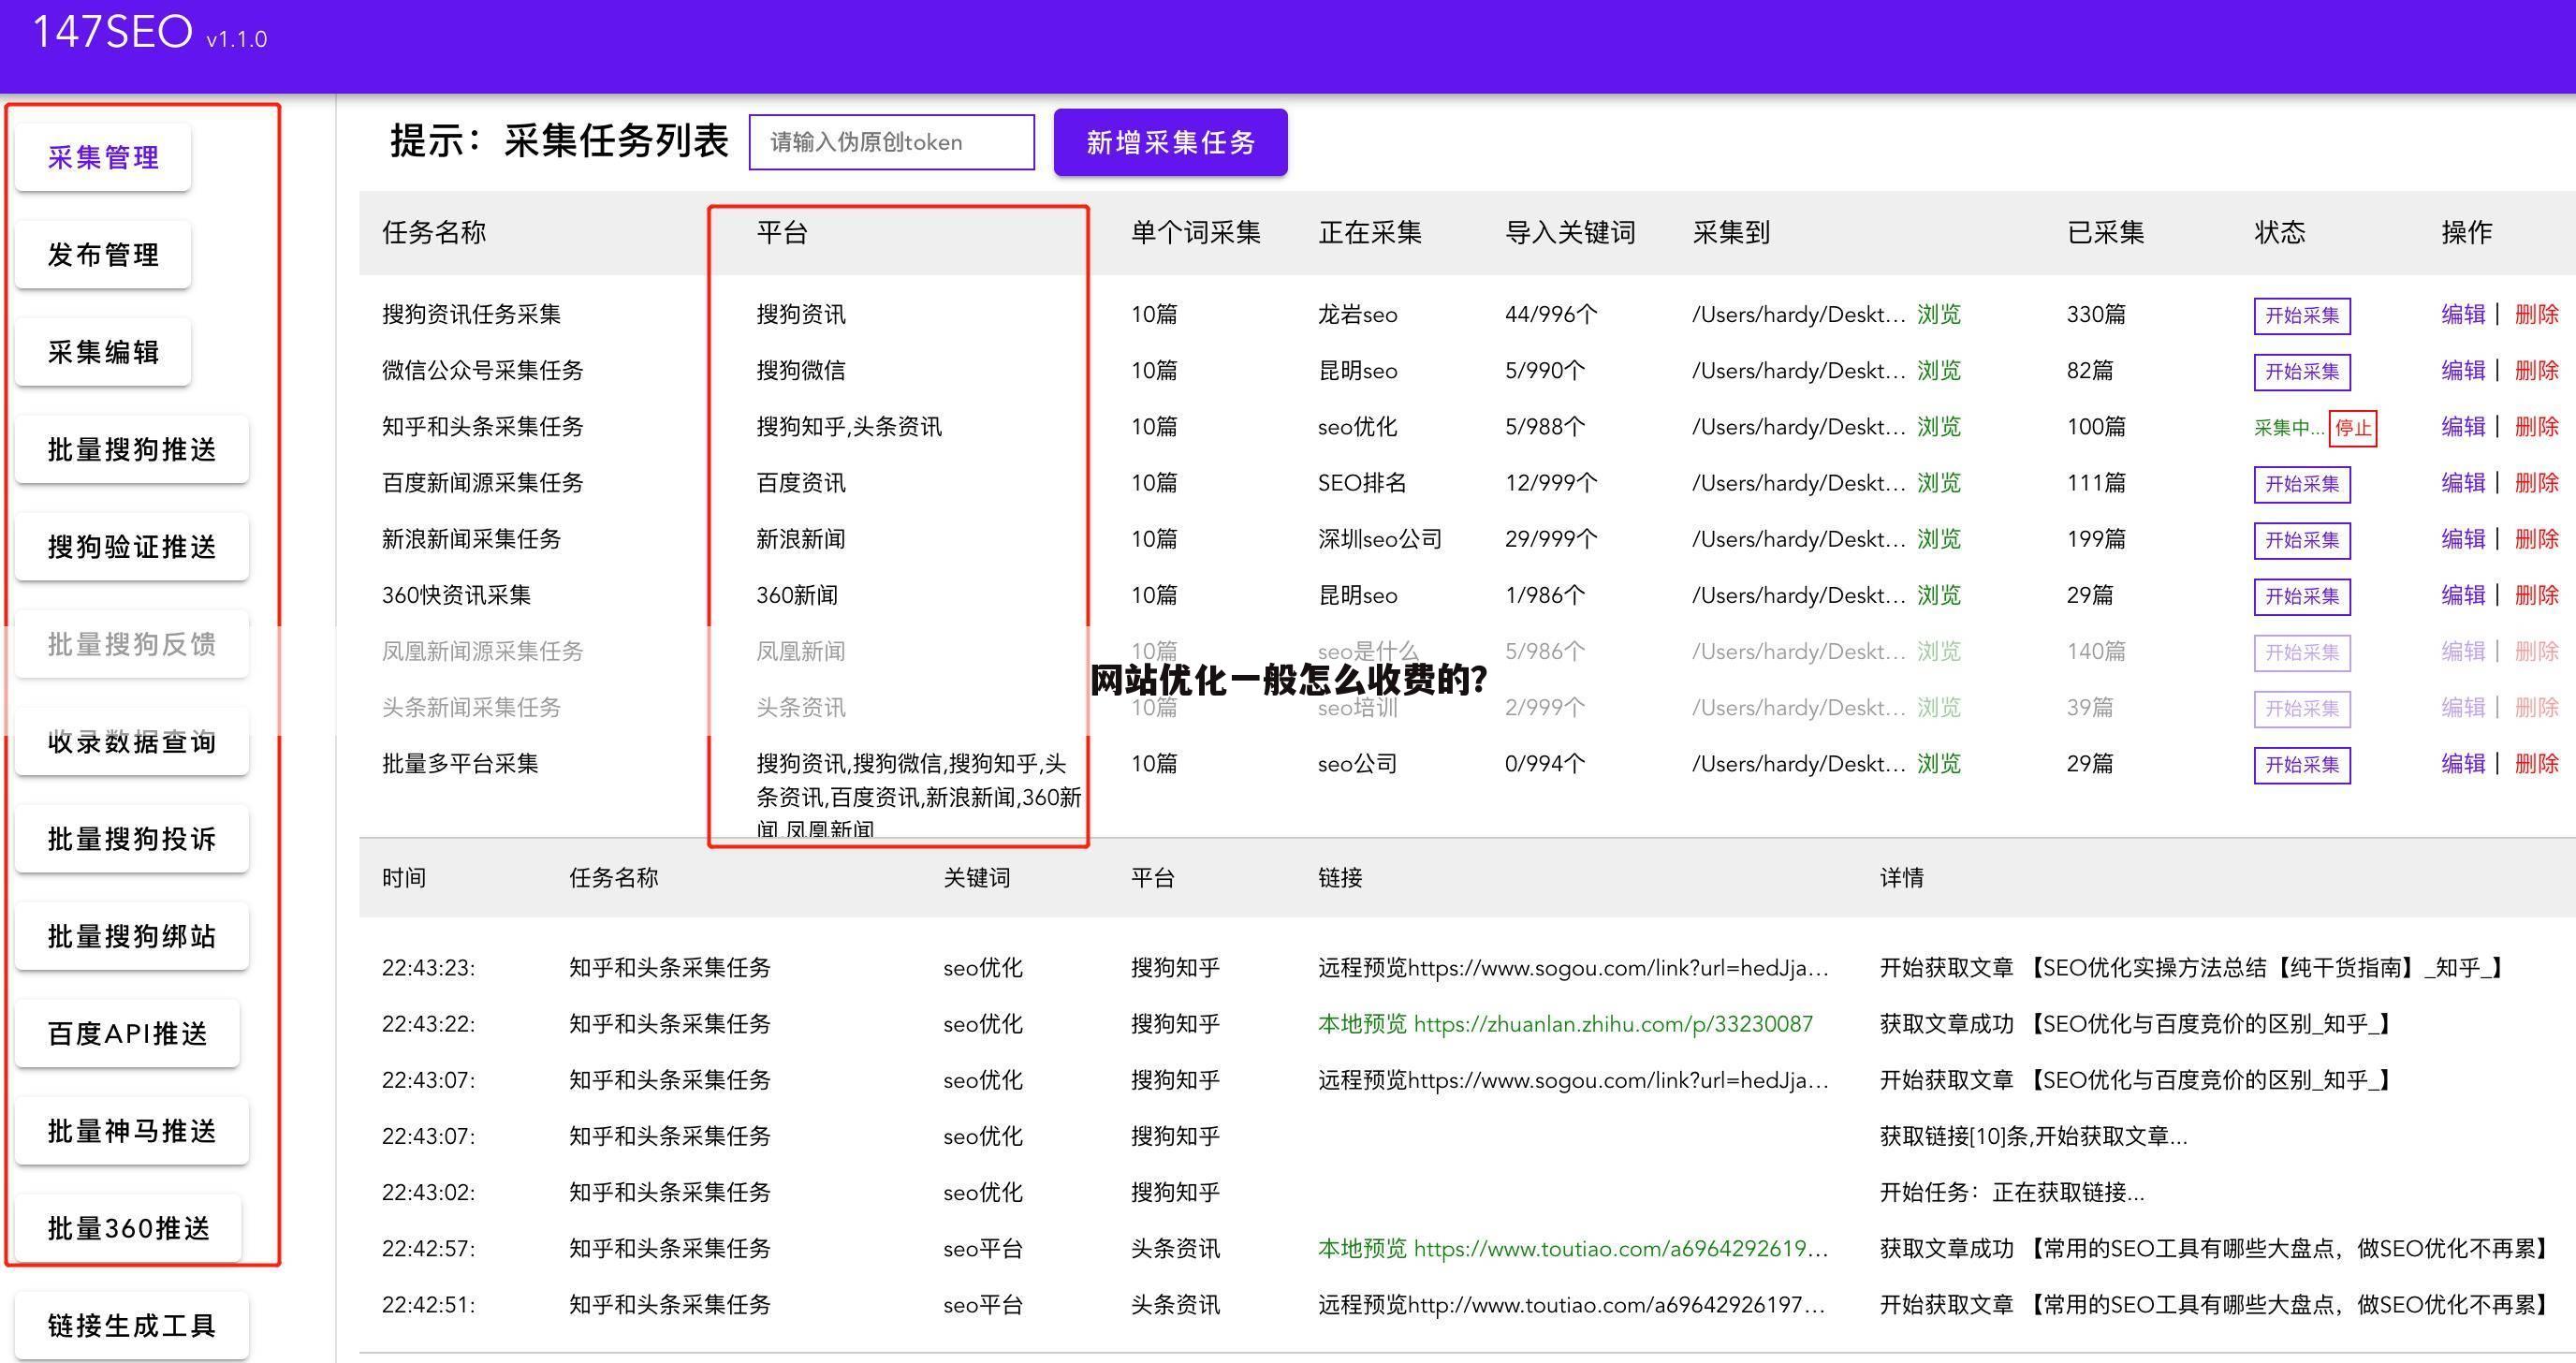Select 搜狗验证推送
This screenshot has height=1363, width=2576.
click(x=131, y=546)
